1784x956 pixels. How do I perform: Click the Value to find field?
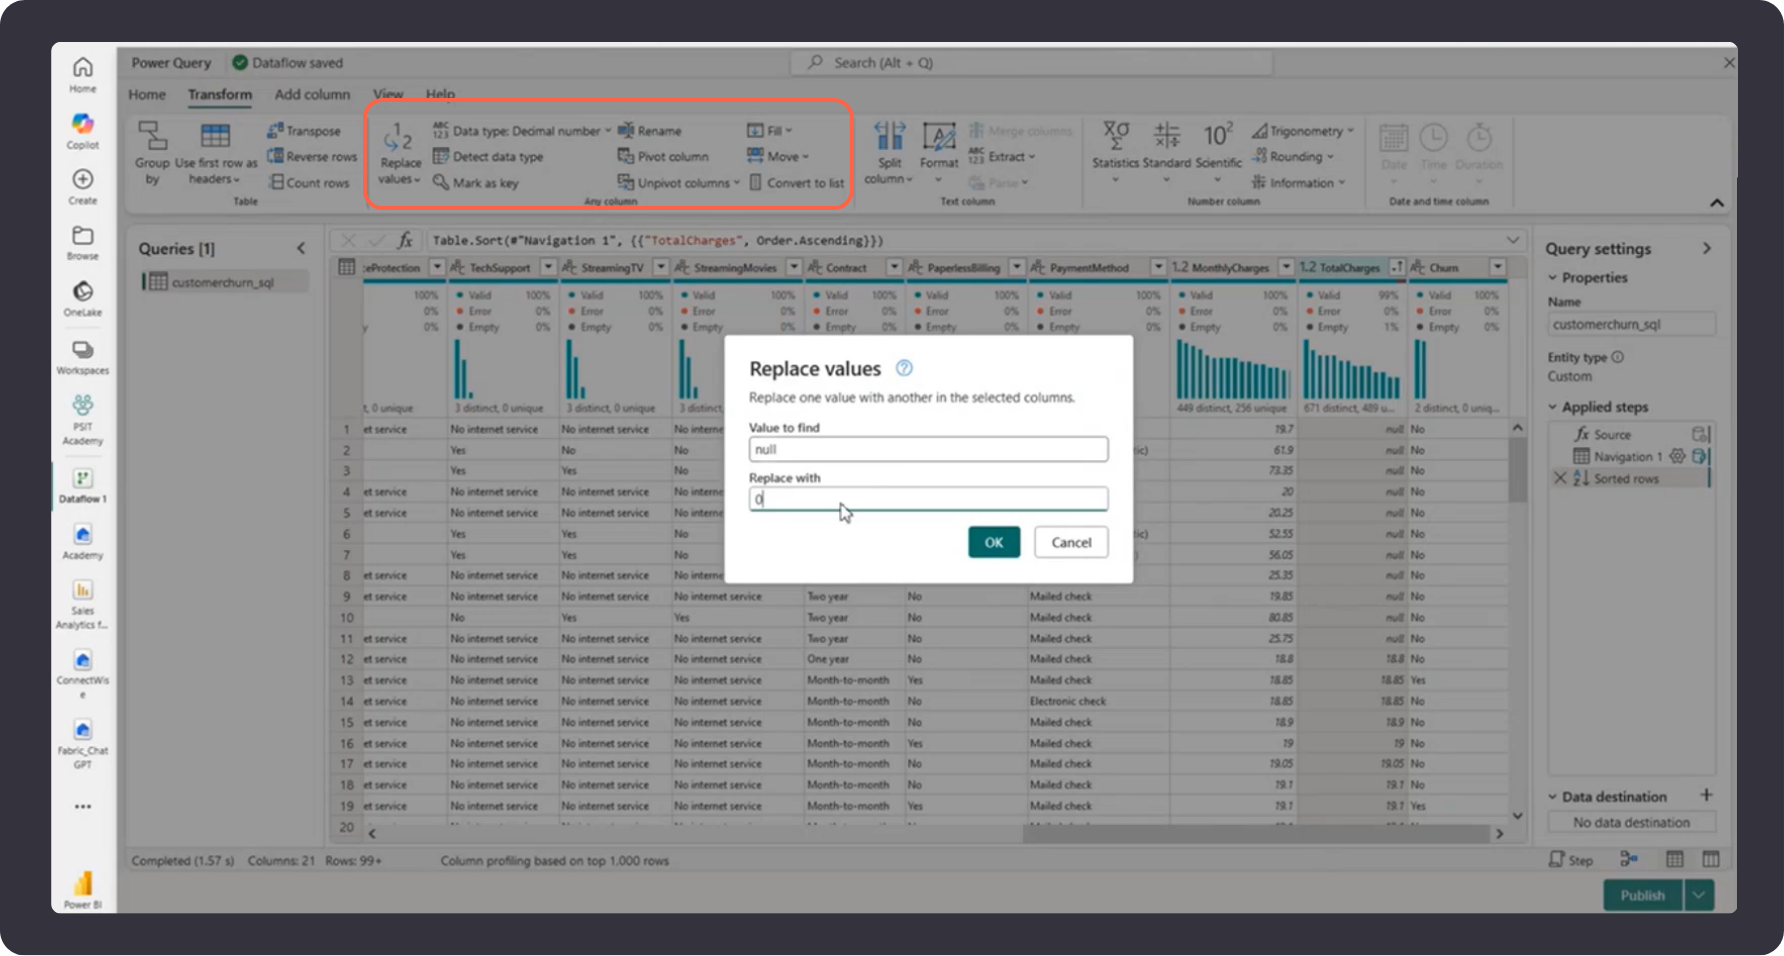coord(927,450)
